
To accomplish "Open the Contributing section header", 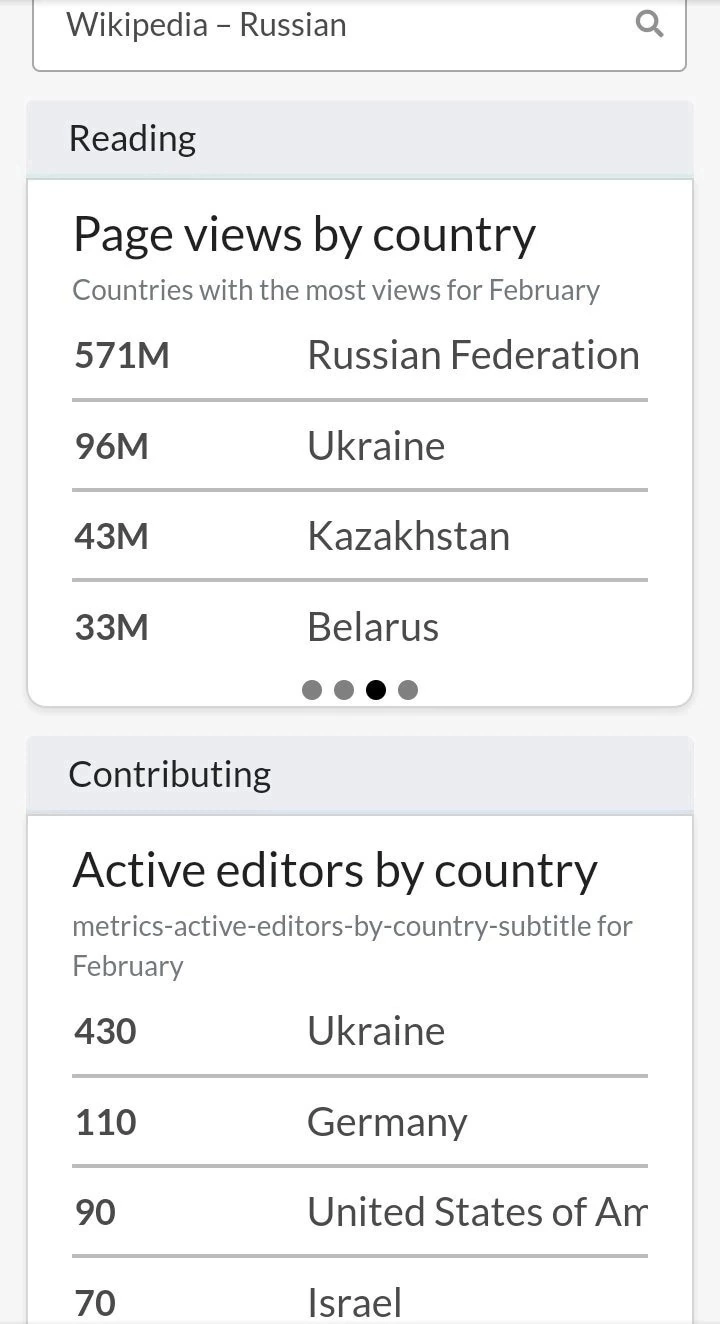I will click(x=360, y=775).
